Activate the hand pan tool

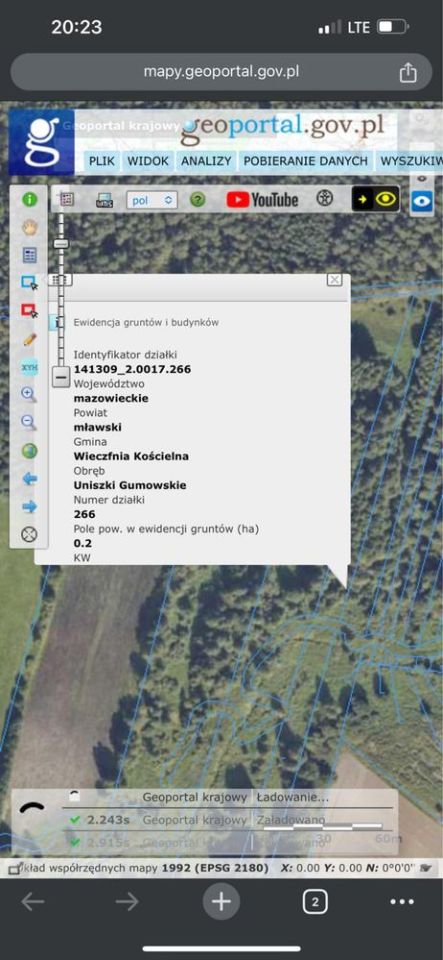[x=29, y=228]
